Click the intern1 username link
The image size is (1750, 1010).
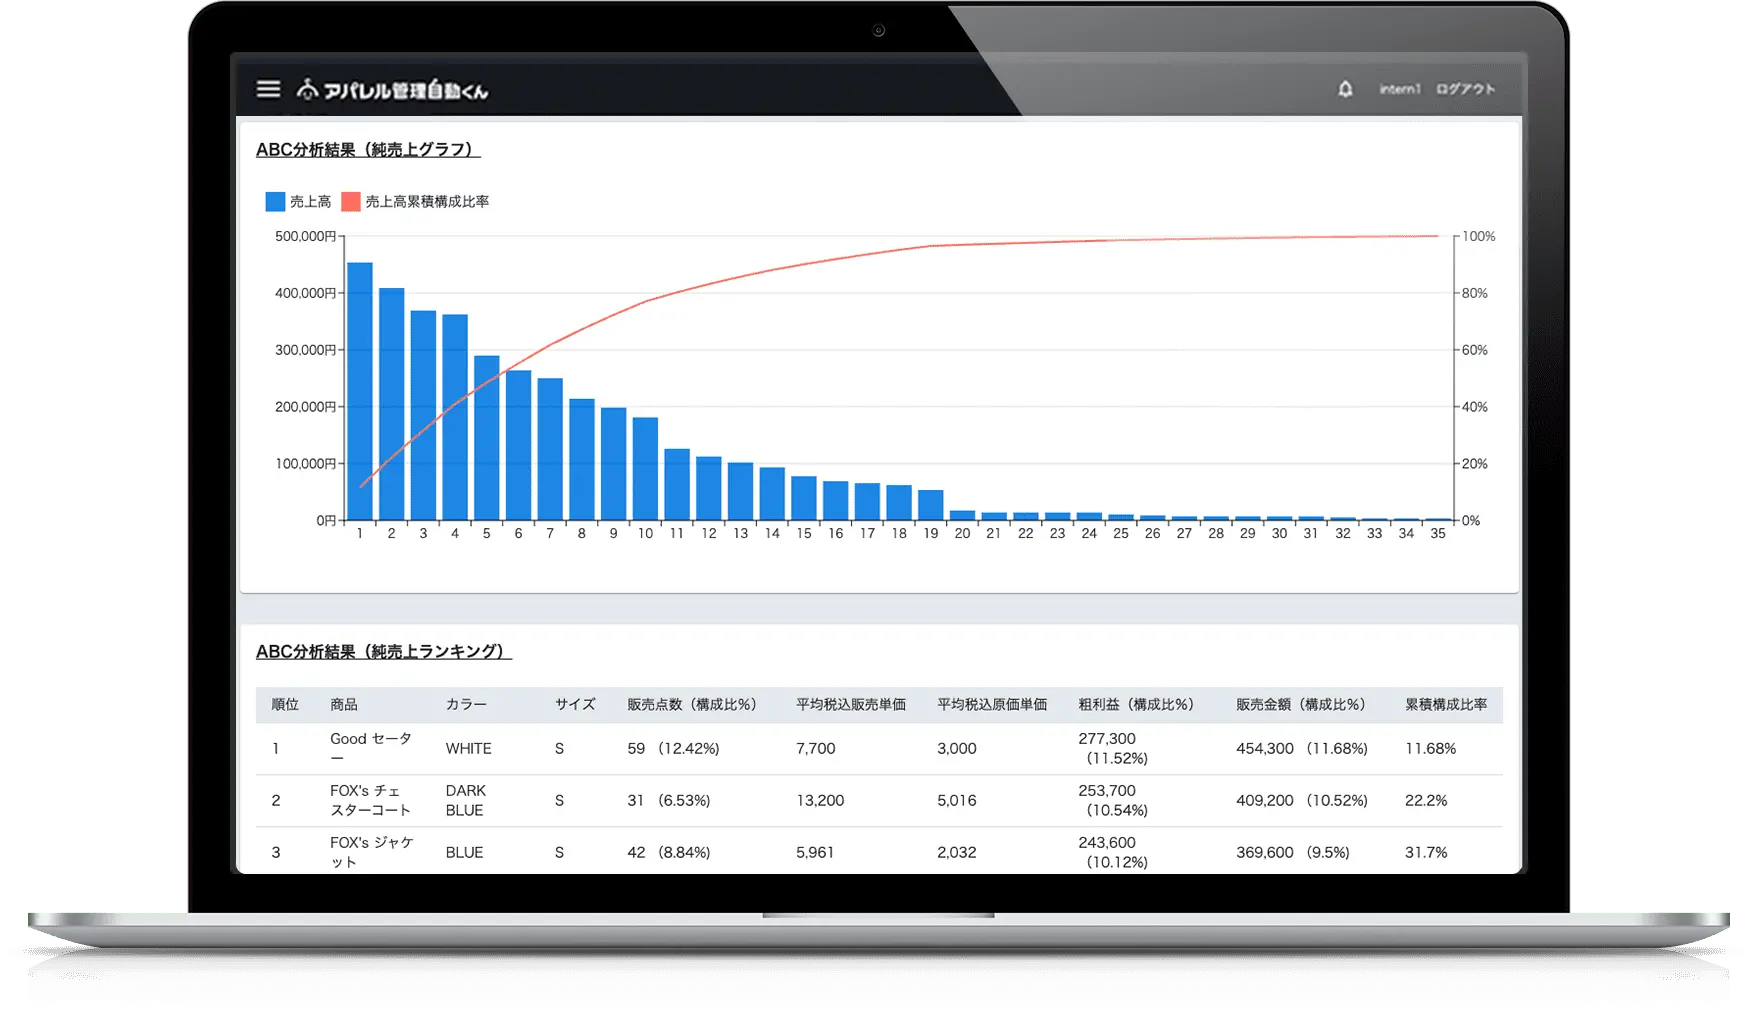point(1399,89)
